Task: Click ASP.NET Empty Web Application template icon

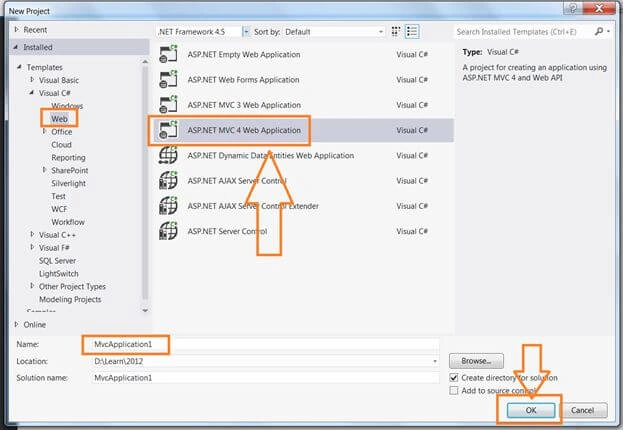Action: [168, 54]
